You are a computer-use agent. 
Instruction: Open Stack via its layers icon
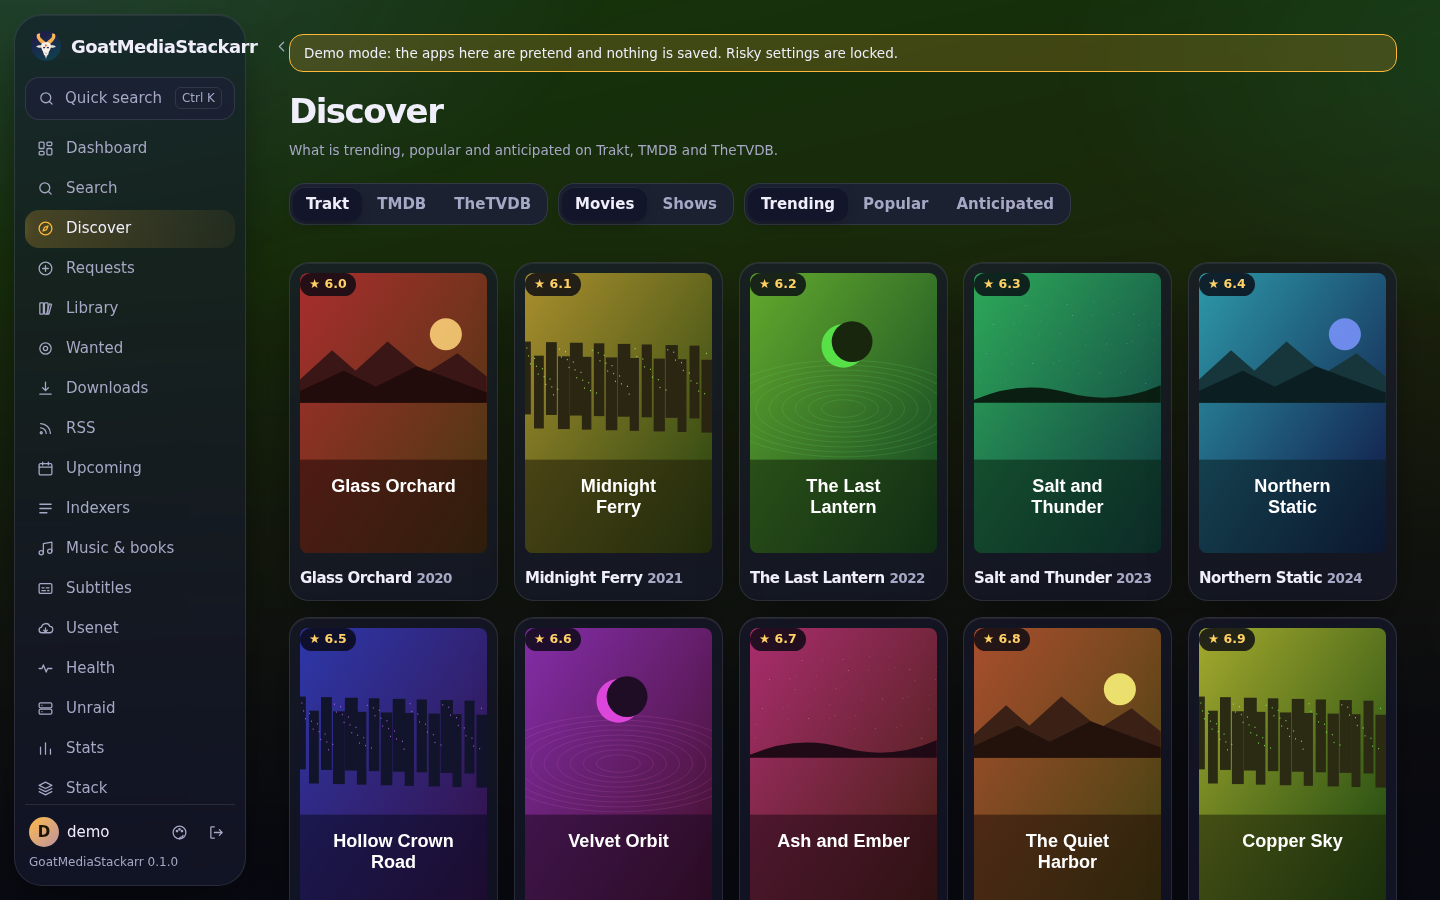click(x=45, y=788)
